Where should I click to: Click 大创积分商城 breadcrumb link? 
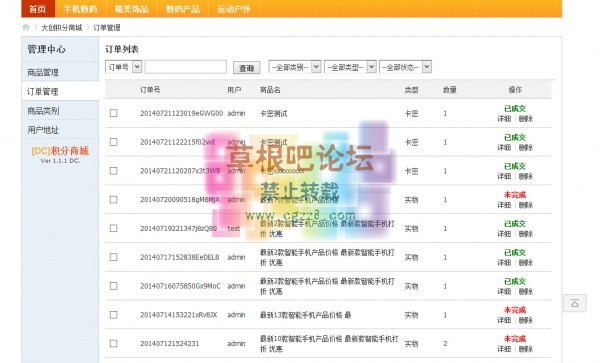click(x=62, y=28)
